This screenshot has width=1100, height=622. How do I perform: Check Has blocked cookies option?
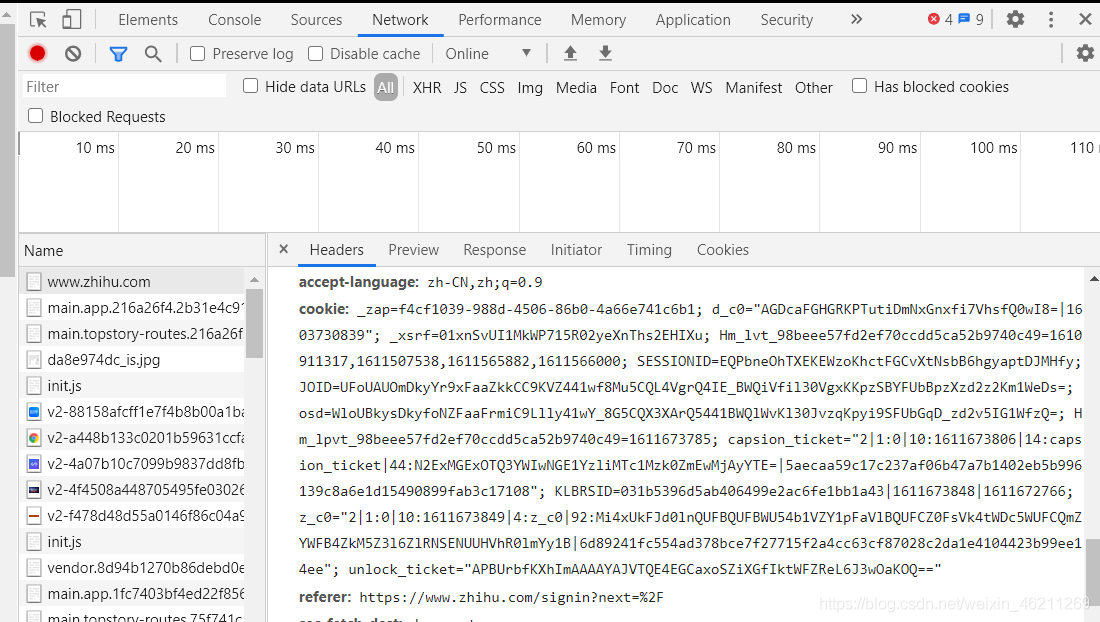[x=859, y=86]
